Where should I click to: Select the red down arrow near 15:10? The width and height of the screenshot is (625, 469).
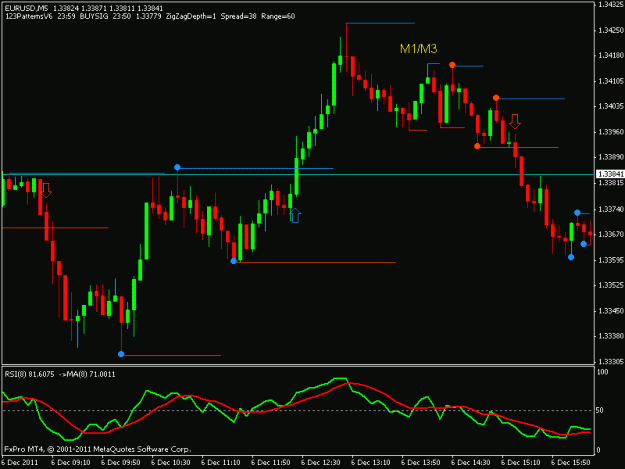point(515,122)
